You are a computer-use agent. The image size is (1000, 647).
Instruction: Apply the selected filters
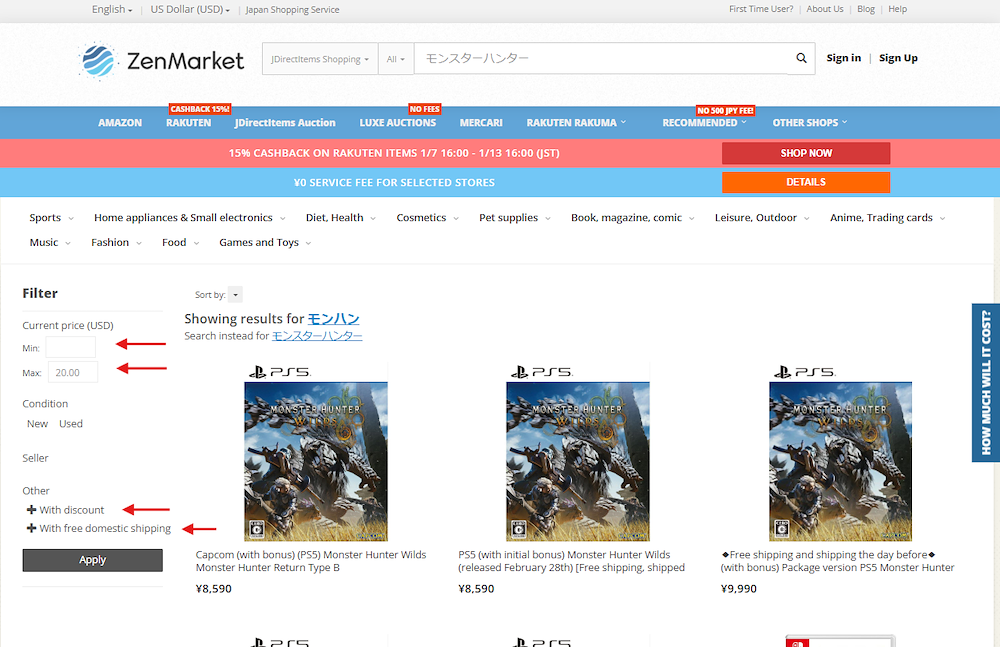click(92, 560)
